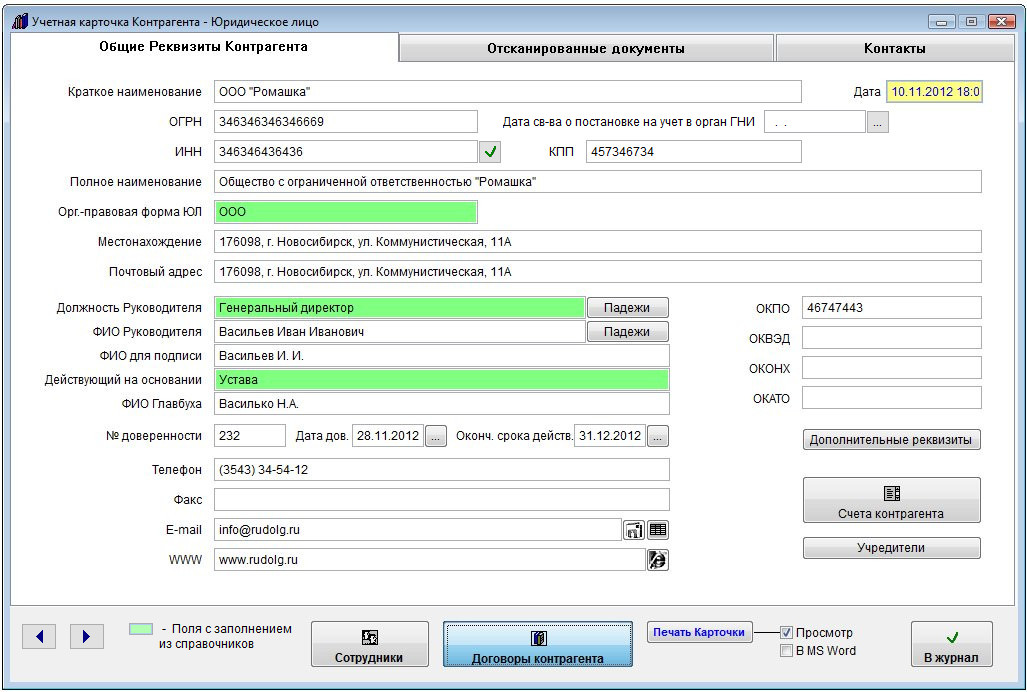Switch to the Контакты tab
Image resolution: width=1027 pixels, height=692 pixels.
click(894, 48)
